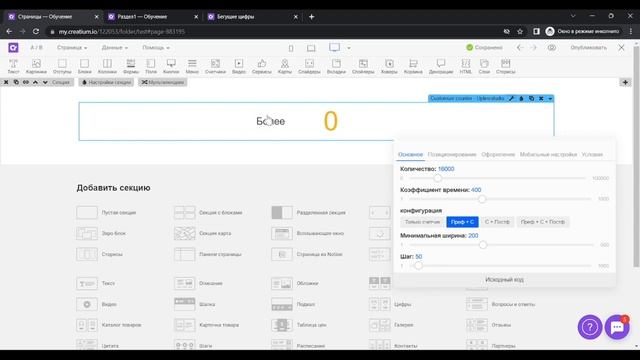Expand the widget label dropdown arrow
This screenshot has height=360, width=640.
[x=550, y=98]
